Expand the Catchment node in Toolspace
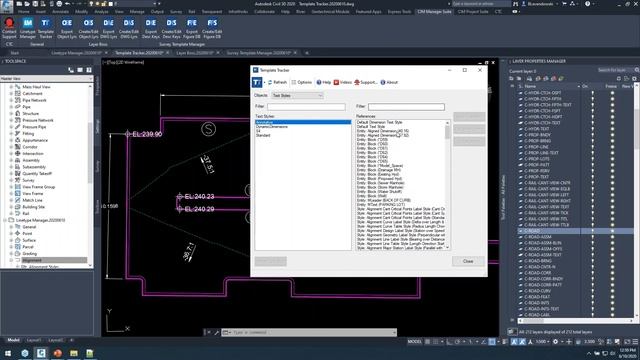Viewport: 640px width, 360px height. 11,93
